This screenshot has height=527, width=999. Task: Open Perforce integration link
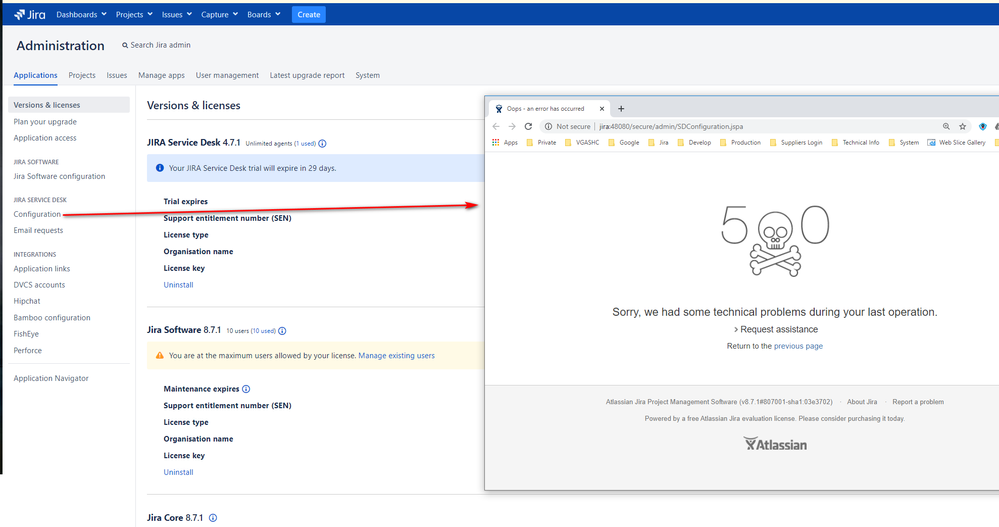(27, 350)
